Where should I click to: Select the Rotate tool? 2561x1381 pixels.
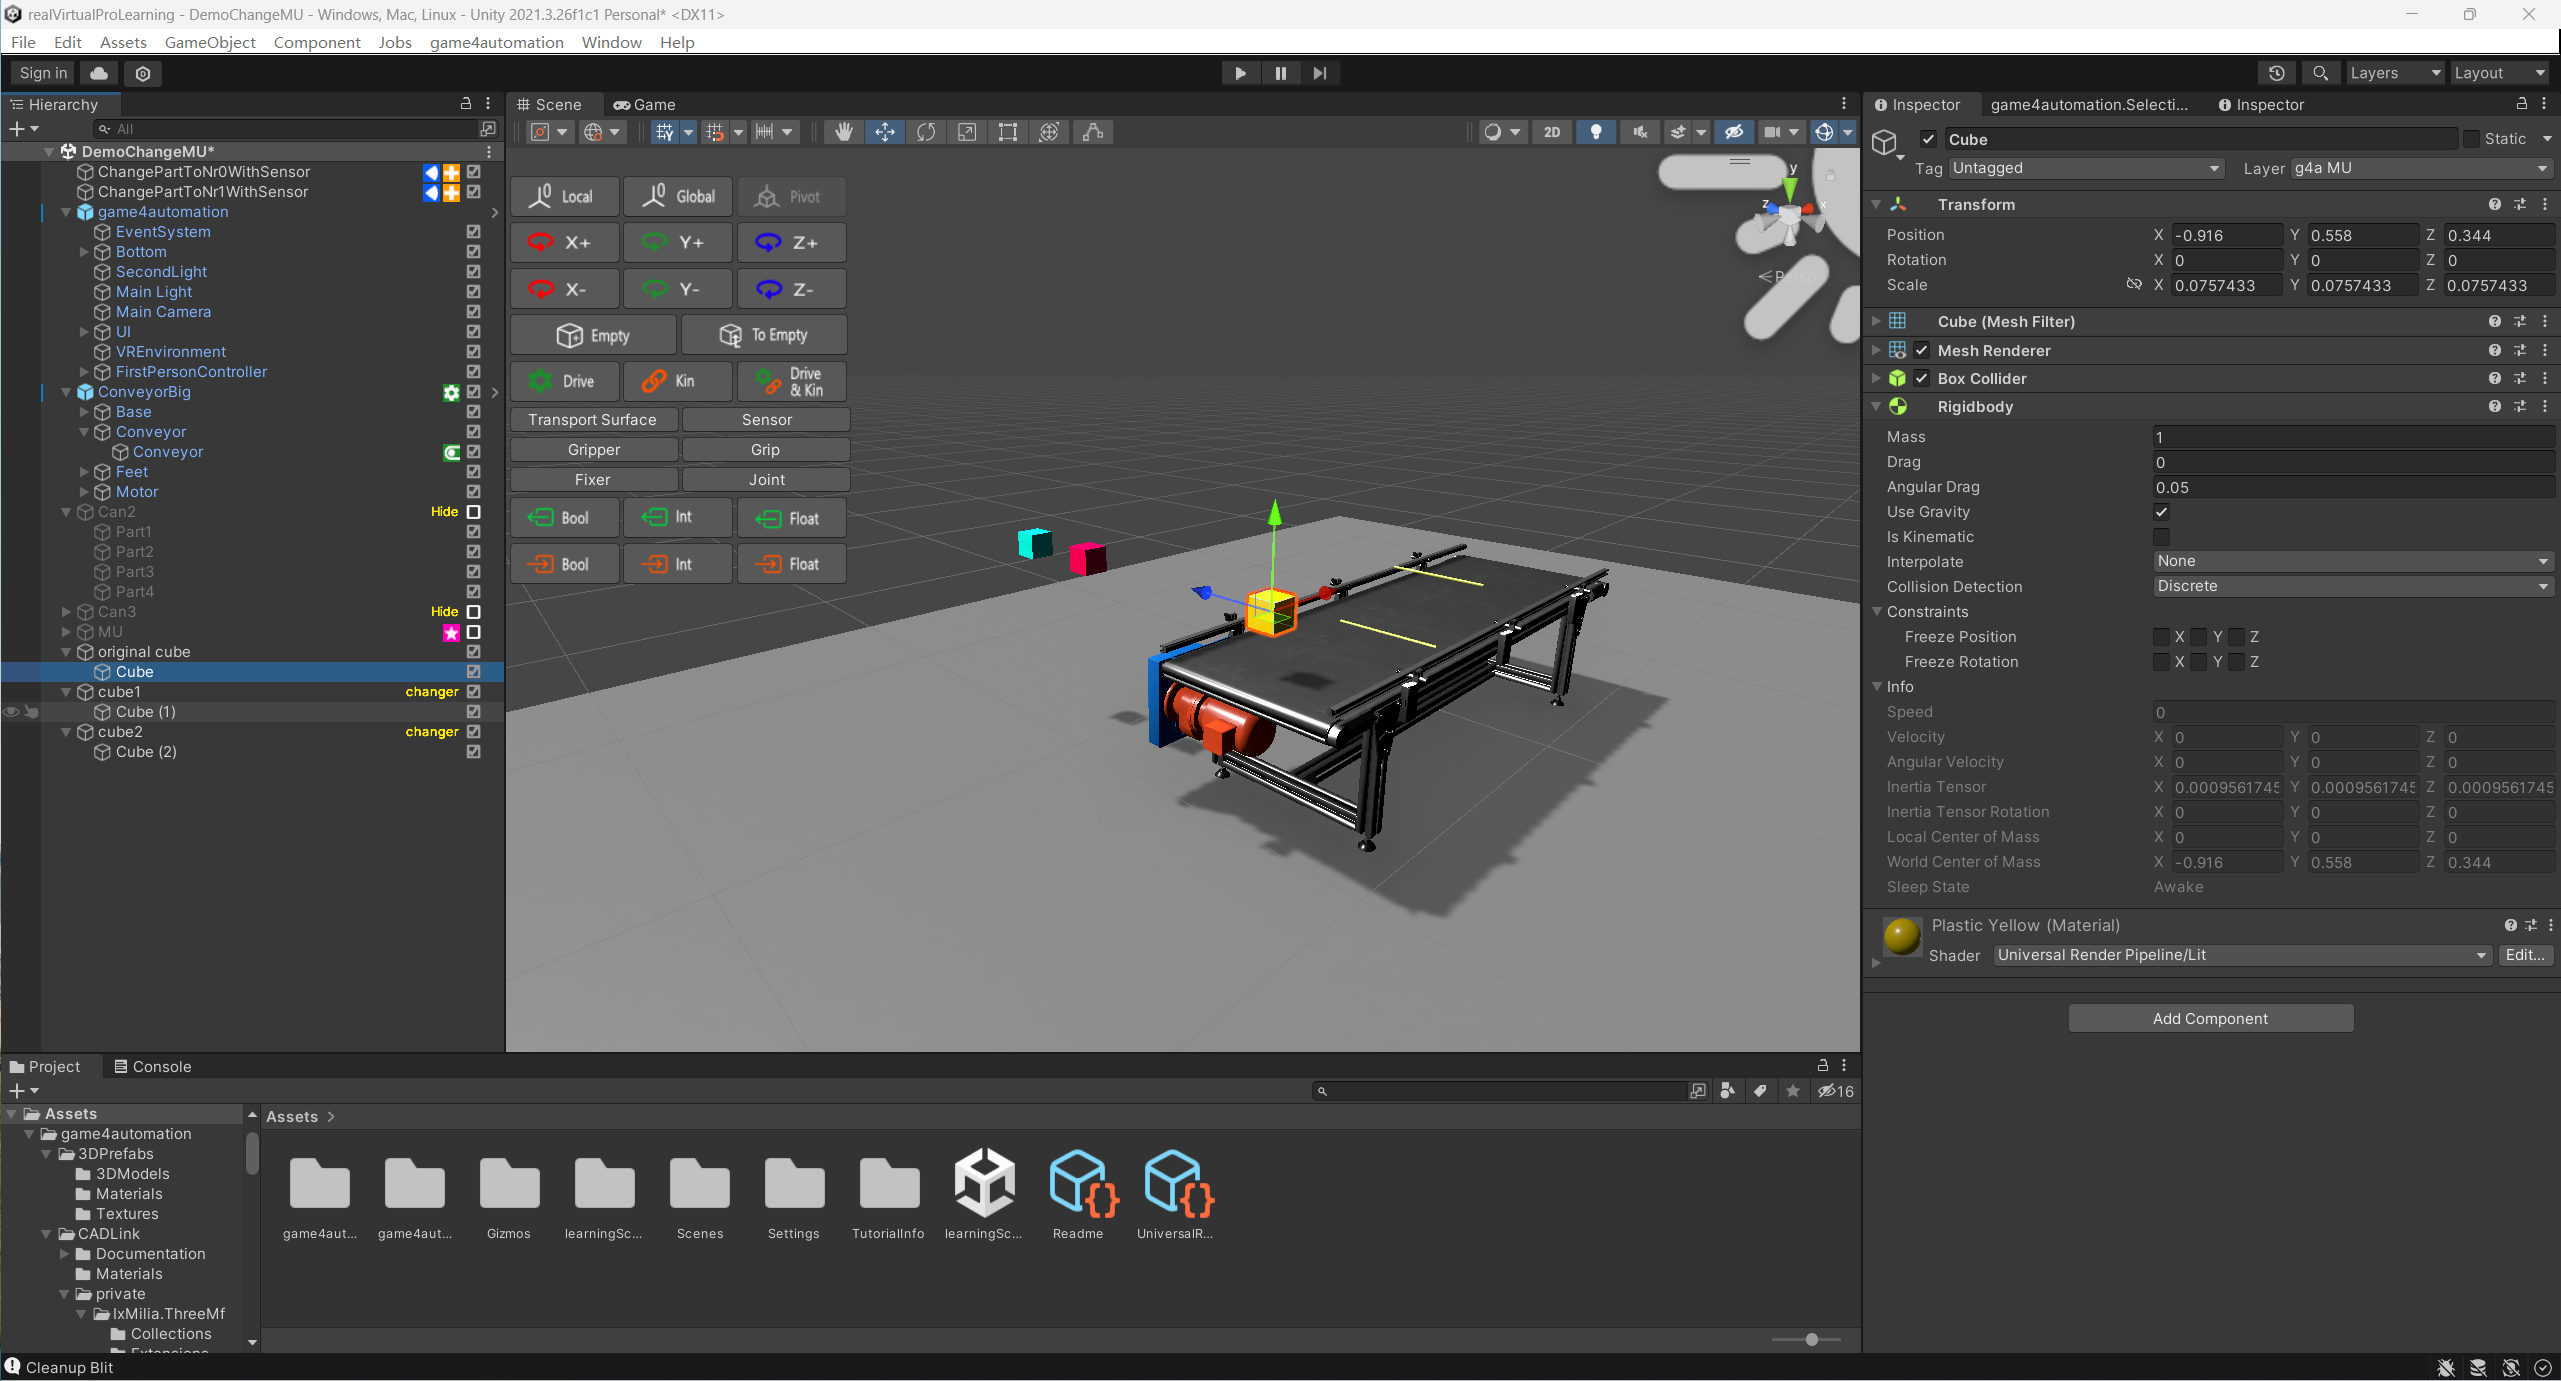pyautogui.click(x=926, y=132)
